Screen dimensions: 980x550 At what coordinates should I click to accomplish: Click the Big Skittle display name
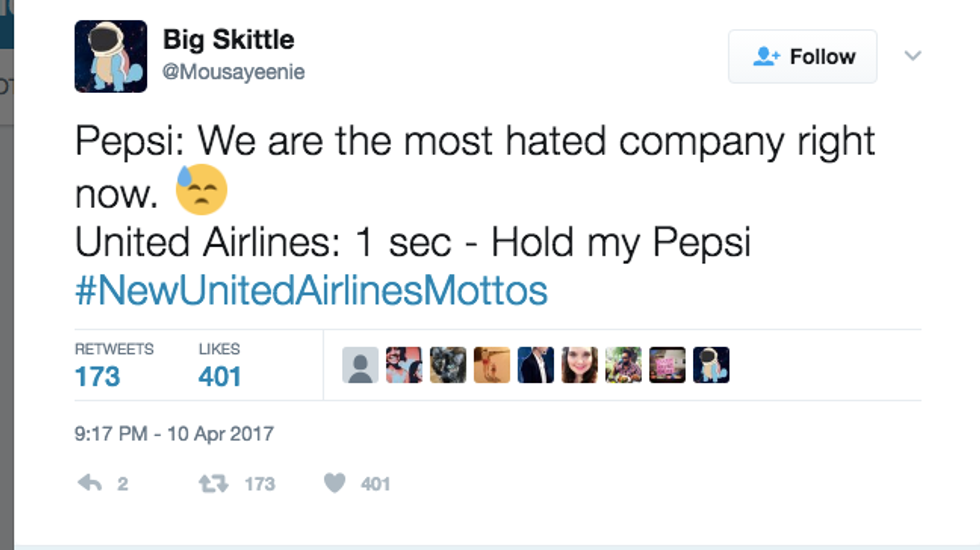228,40
